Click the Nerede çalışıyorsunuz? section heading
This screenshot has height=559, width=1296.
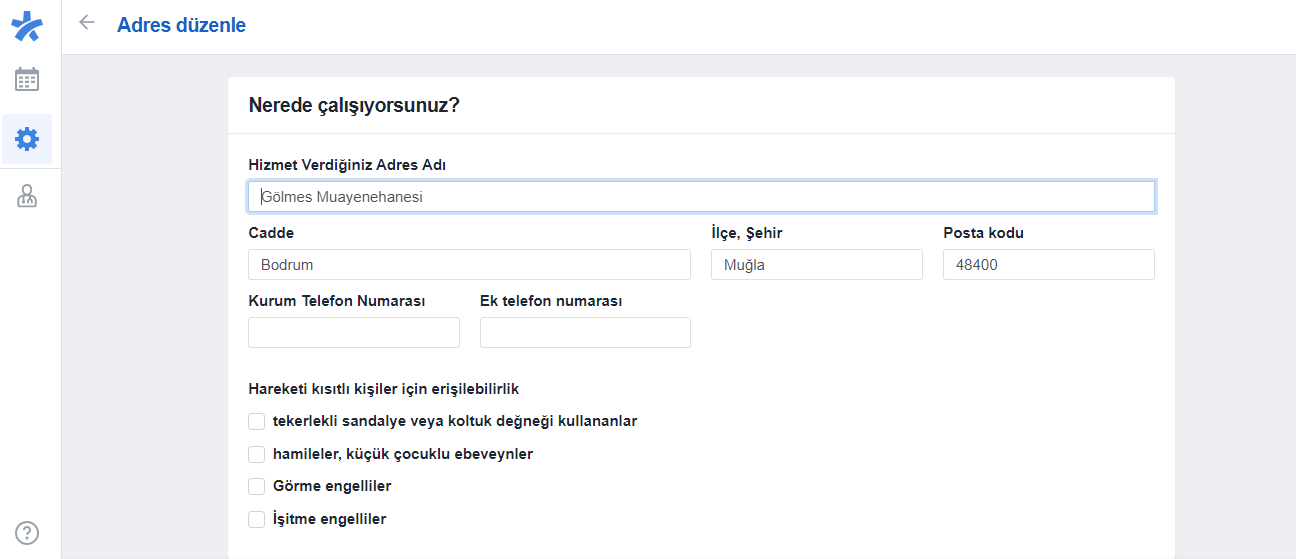coord(354,105)
